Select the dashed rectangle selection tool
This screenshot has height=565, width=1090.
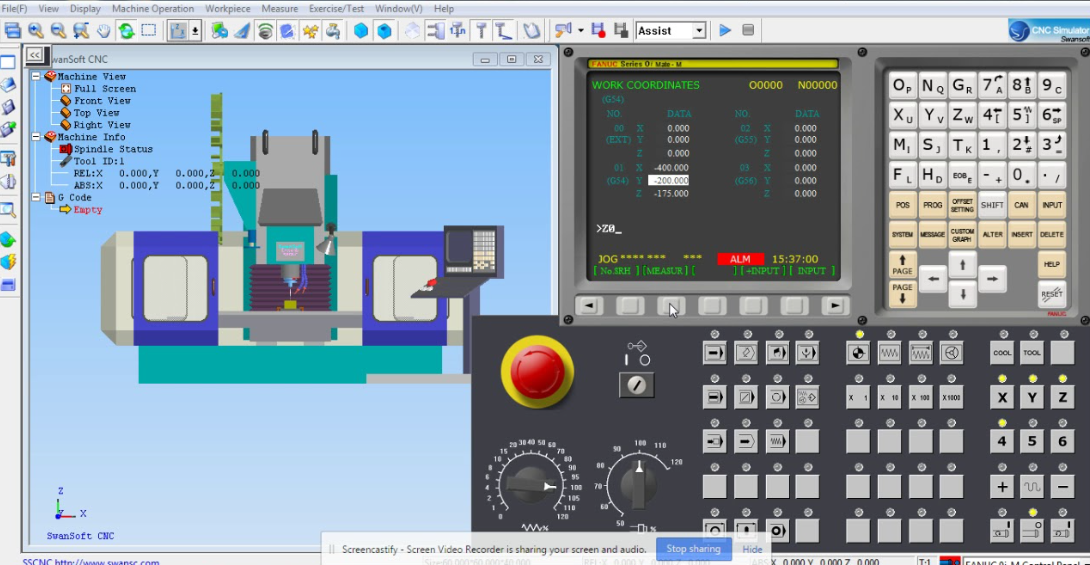click(149, 31)
